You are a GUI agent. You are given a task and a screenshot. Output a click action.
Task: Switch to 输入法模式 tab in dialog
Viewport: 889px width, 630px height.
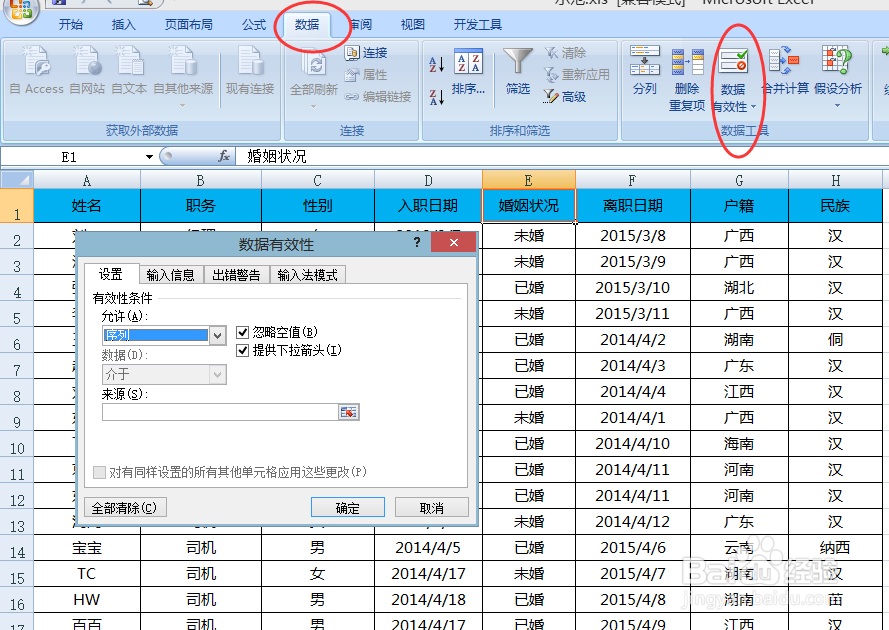(x=308, y=275)
